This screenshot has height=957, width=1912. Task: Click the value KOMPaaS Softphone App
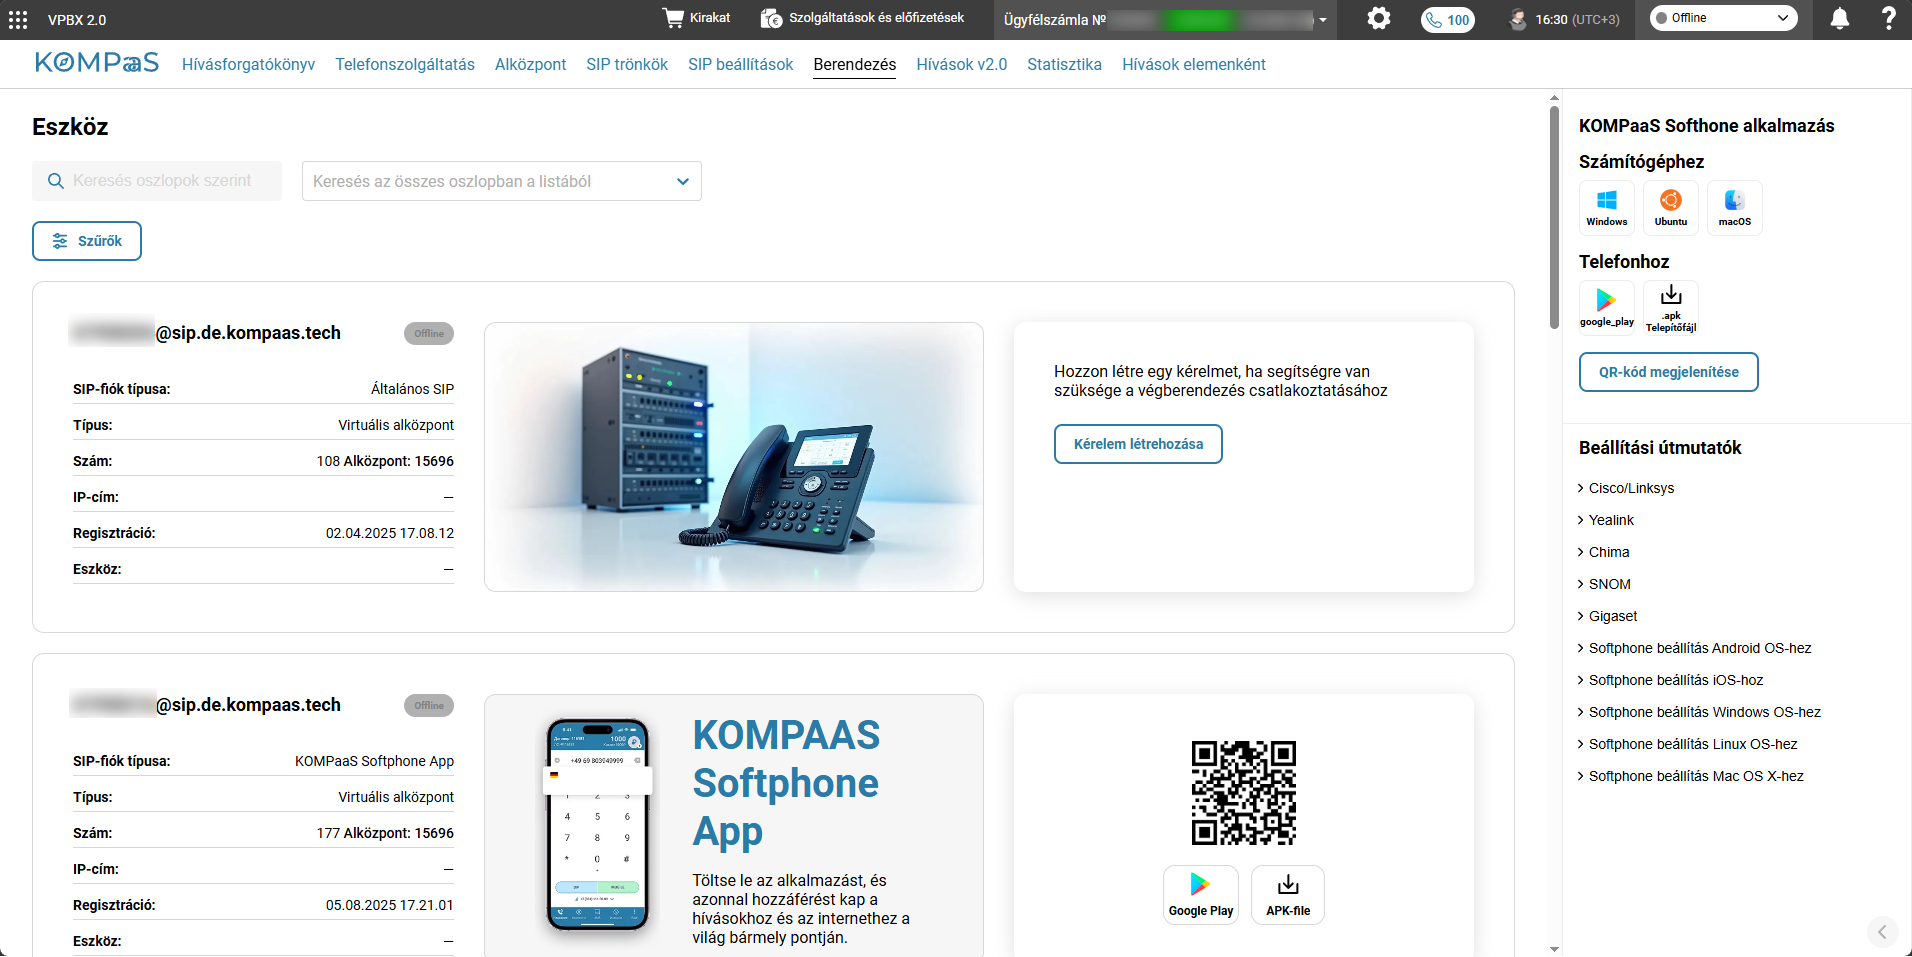pyautogui.click(x=374, y=761)
